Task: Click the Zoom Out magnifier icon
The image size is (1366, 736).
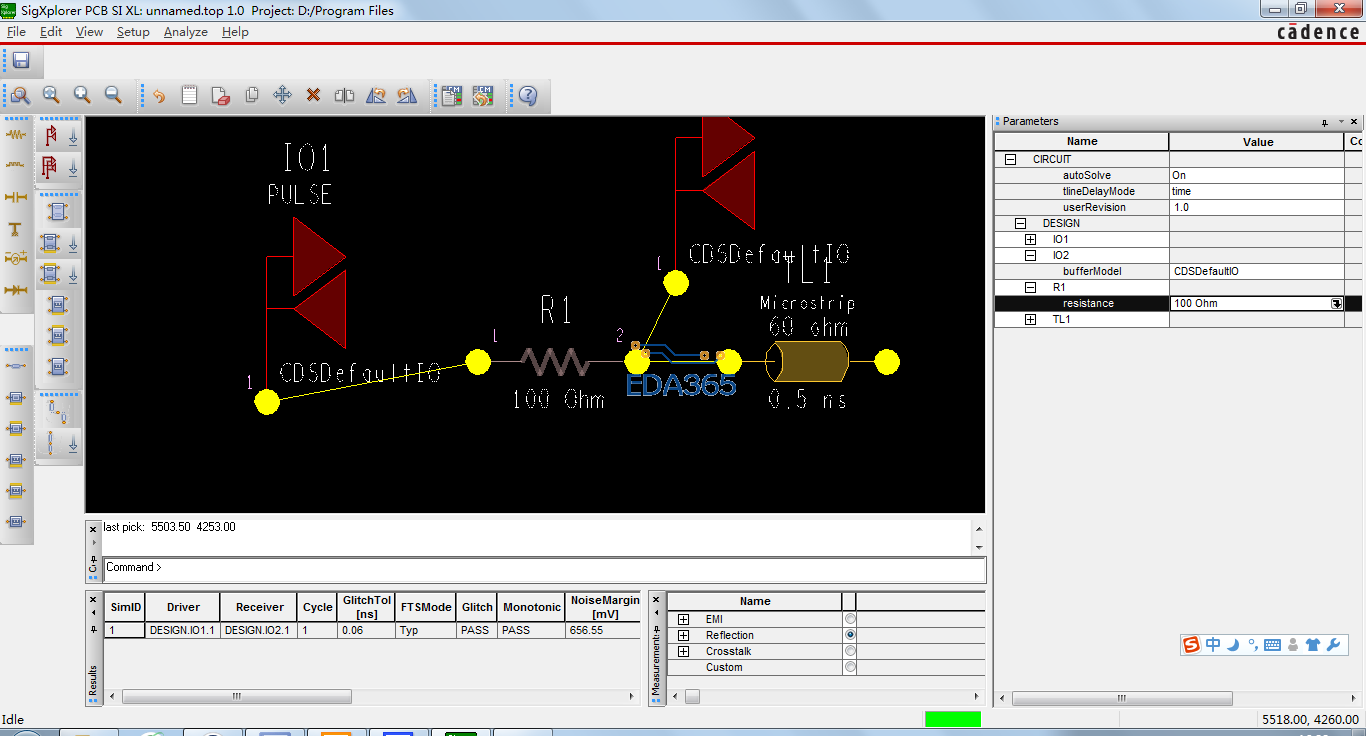Action: [113, 95]
